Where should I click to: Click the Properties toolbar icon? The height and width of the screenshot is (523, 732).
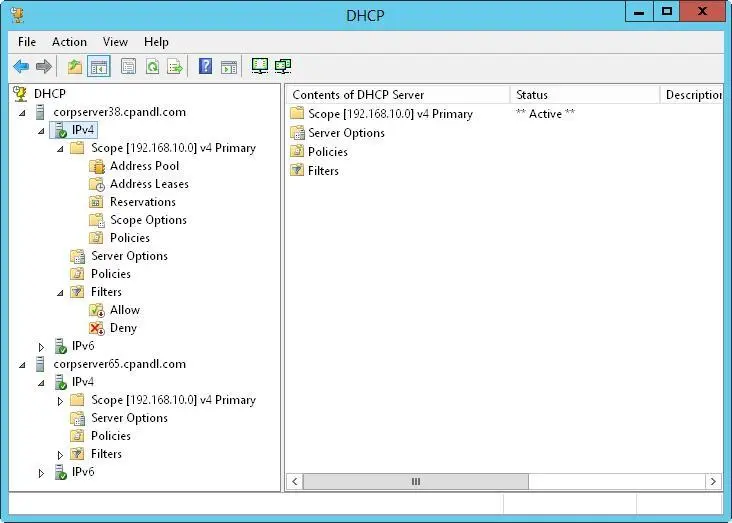(128, 66)
